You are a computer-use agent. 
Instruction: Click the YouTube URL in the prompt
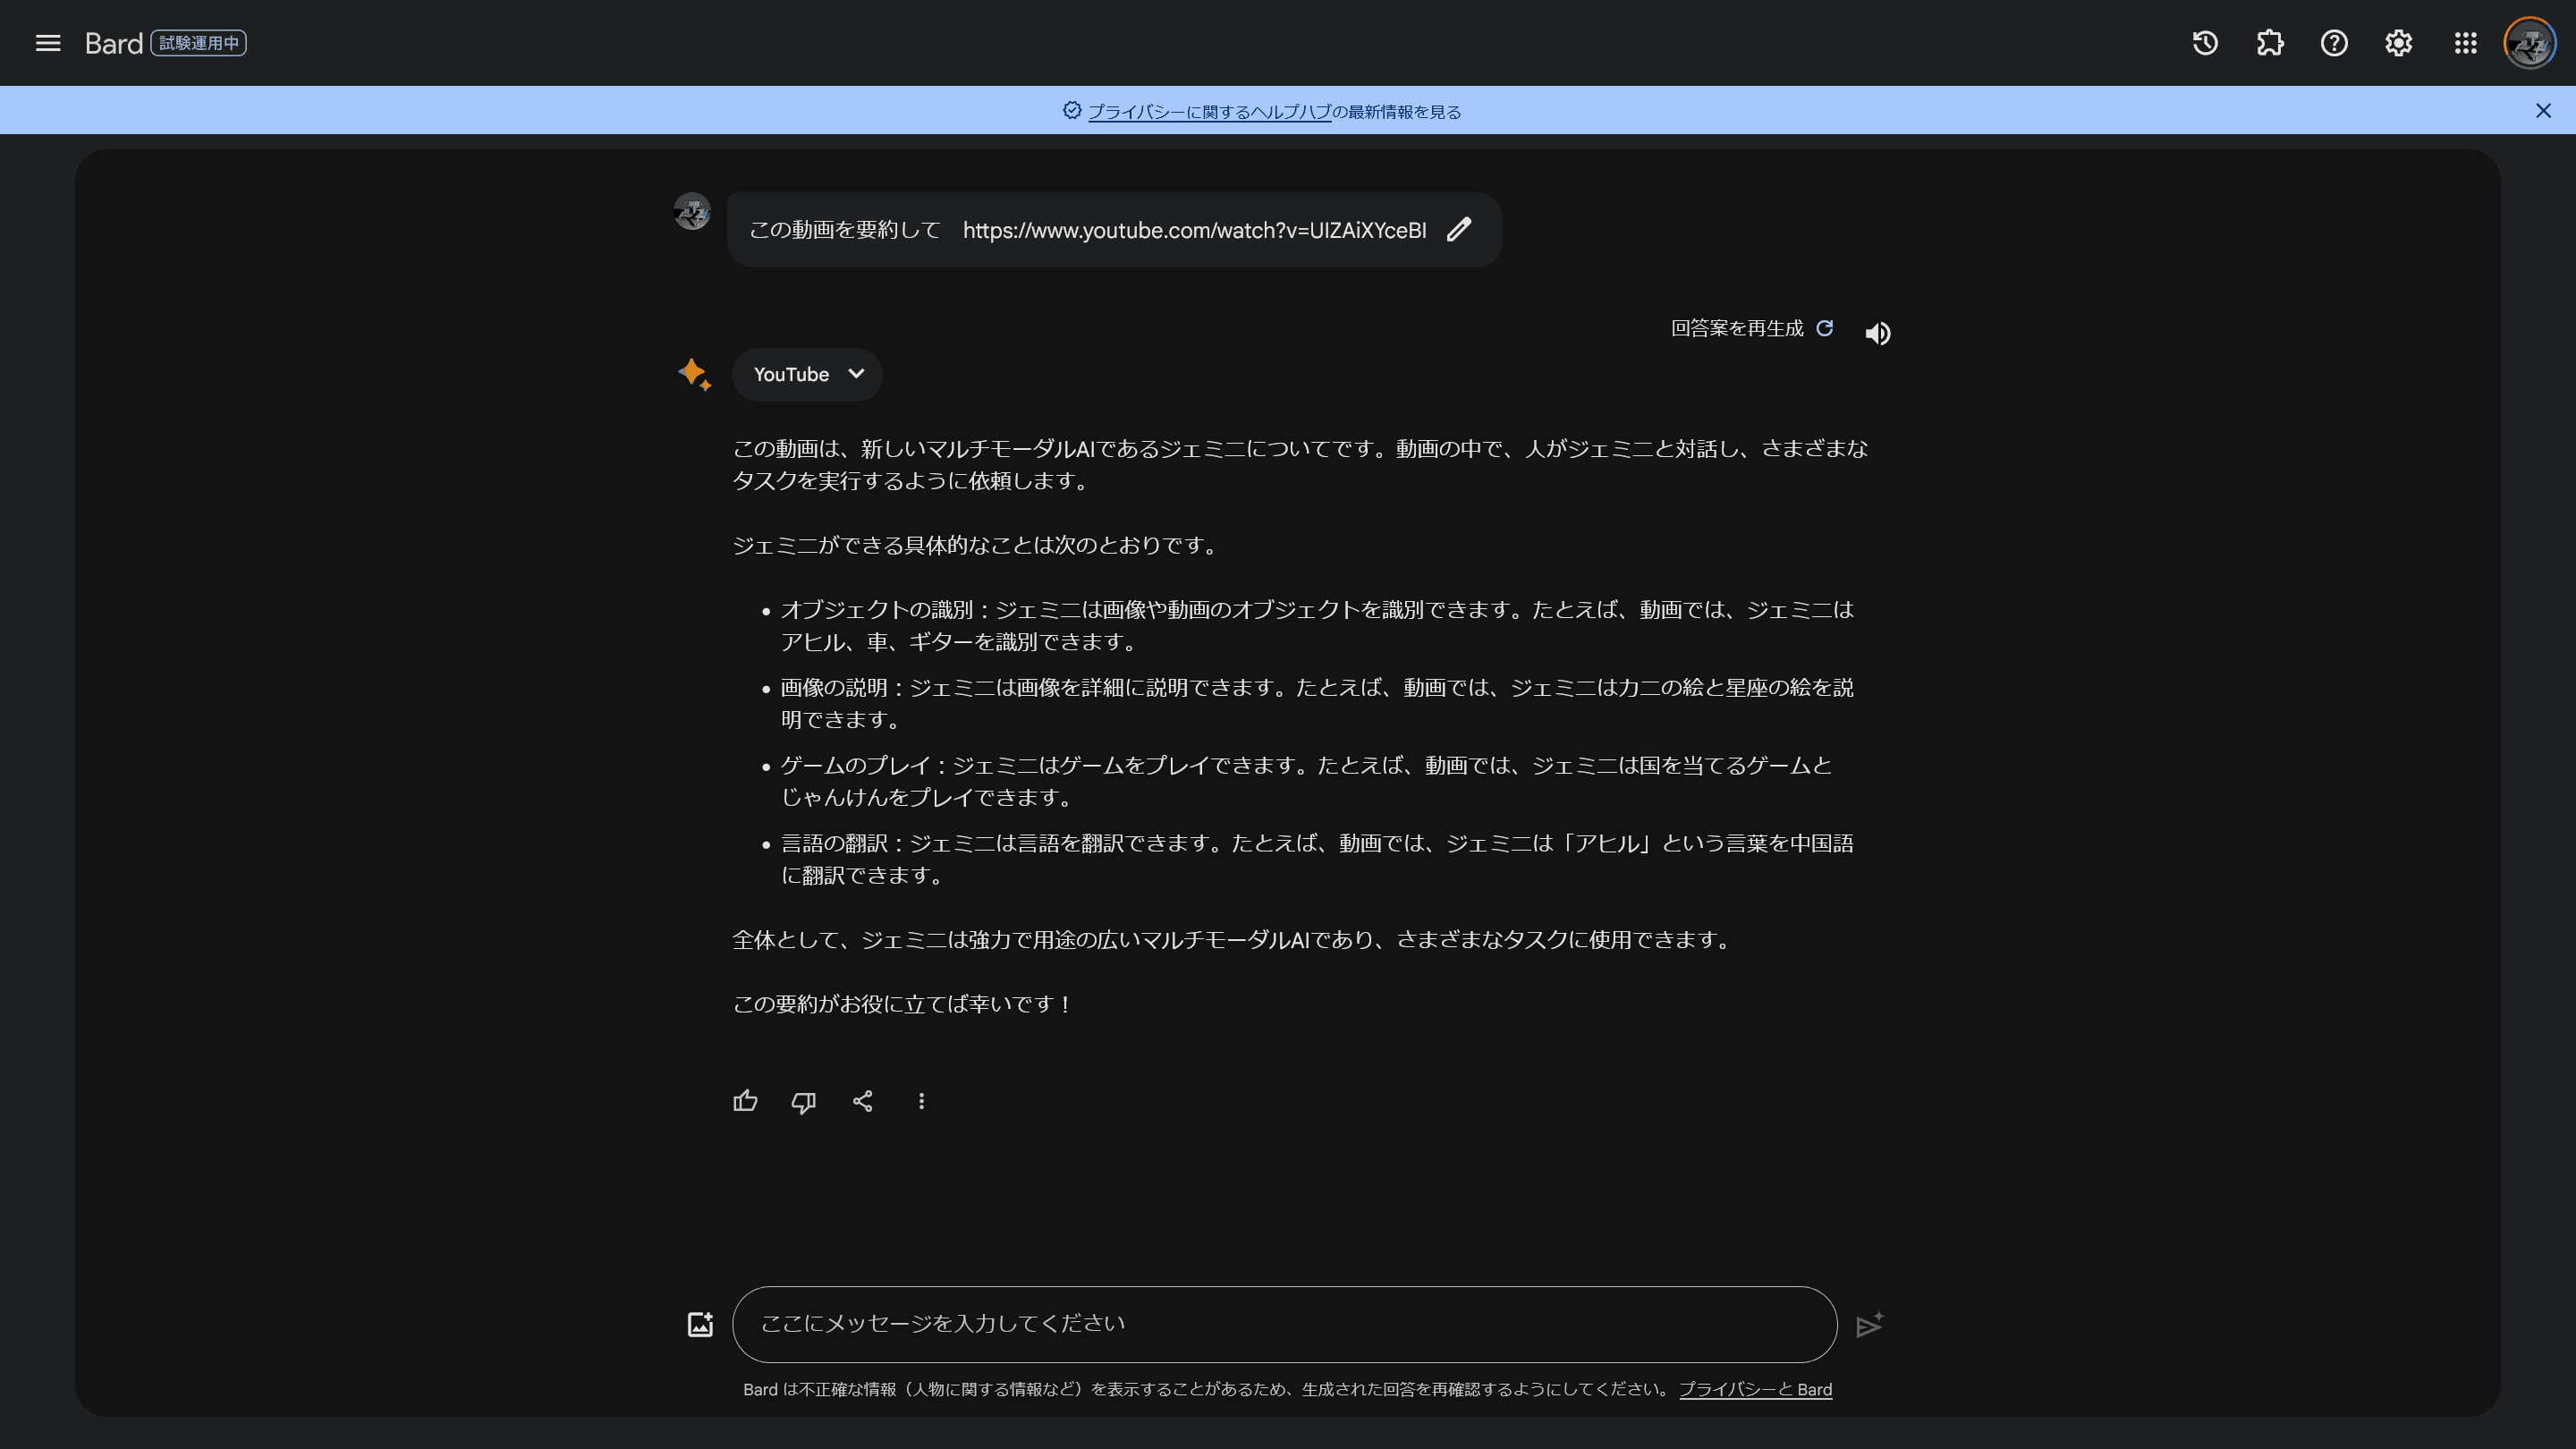point(1194,230)
